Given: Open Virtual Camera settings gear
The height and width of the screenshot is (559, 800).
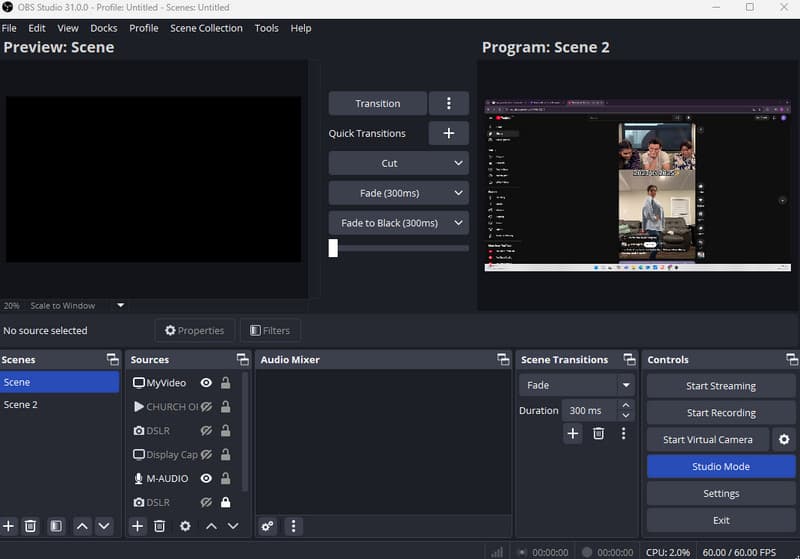Looking at the screenshot, I should click(784, 440).
